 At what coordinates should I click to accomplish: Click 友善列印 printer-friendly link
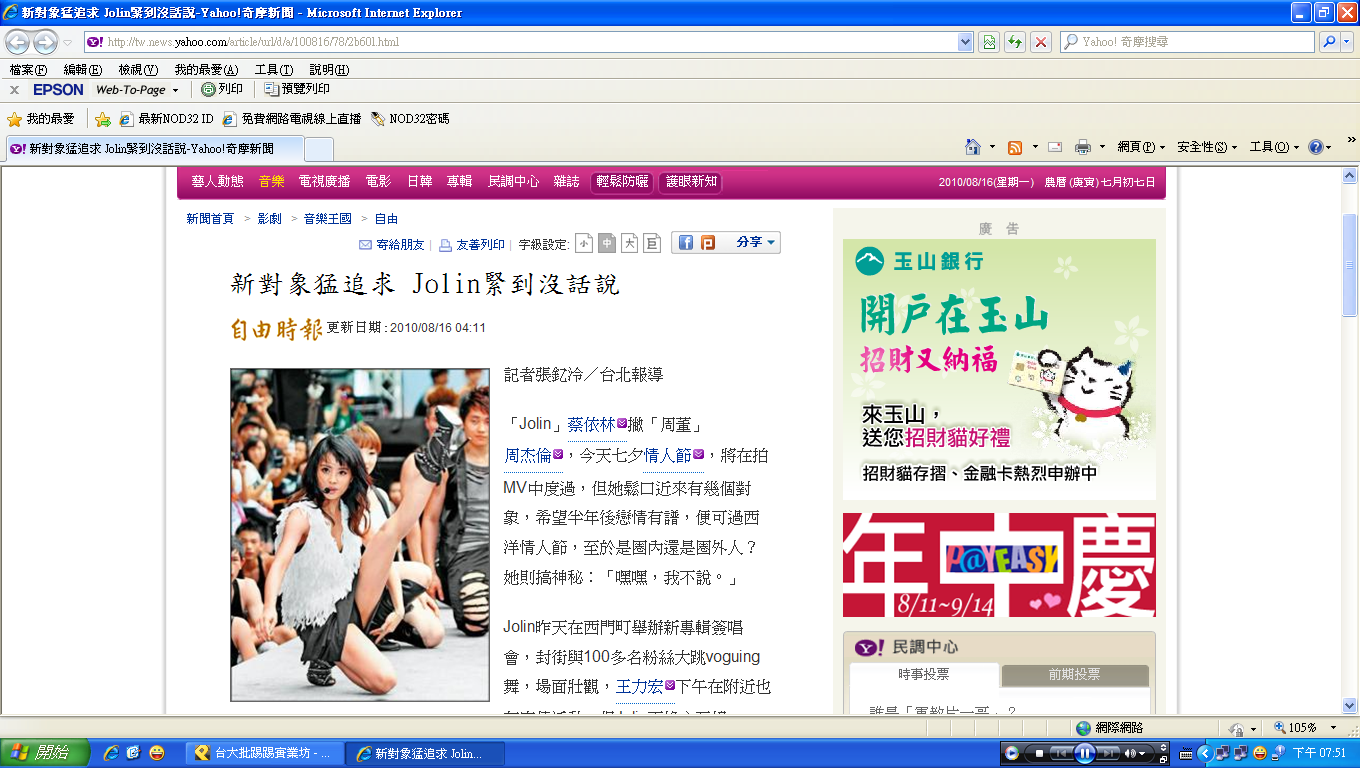(x=472, y=244)
